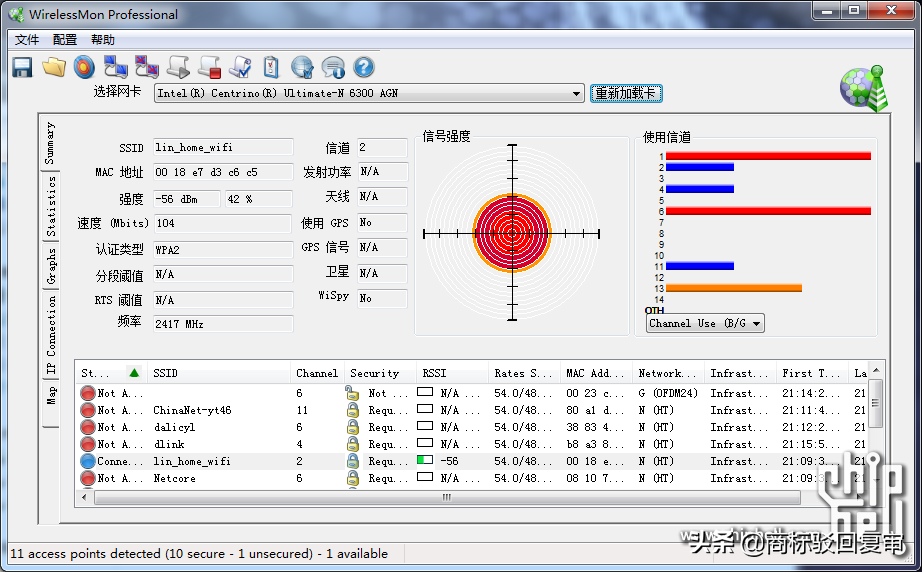The width and height of the screenshot is (922, 572).
Task: Sort by the Security column header
Action: [380, 373]
